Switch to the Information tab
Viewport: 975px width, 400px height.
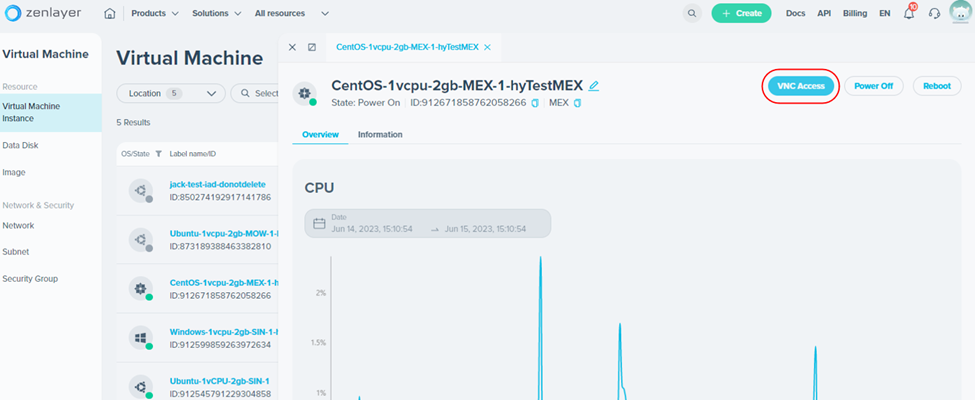point(380,134)
